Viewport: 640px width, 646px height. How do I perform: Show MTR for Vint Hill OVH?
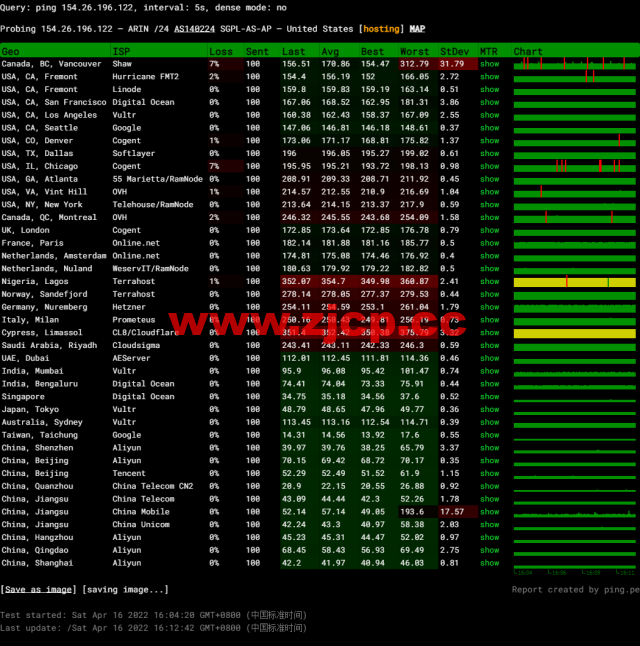pyautogui.click(x=490, y=192)
